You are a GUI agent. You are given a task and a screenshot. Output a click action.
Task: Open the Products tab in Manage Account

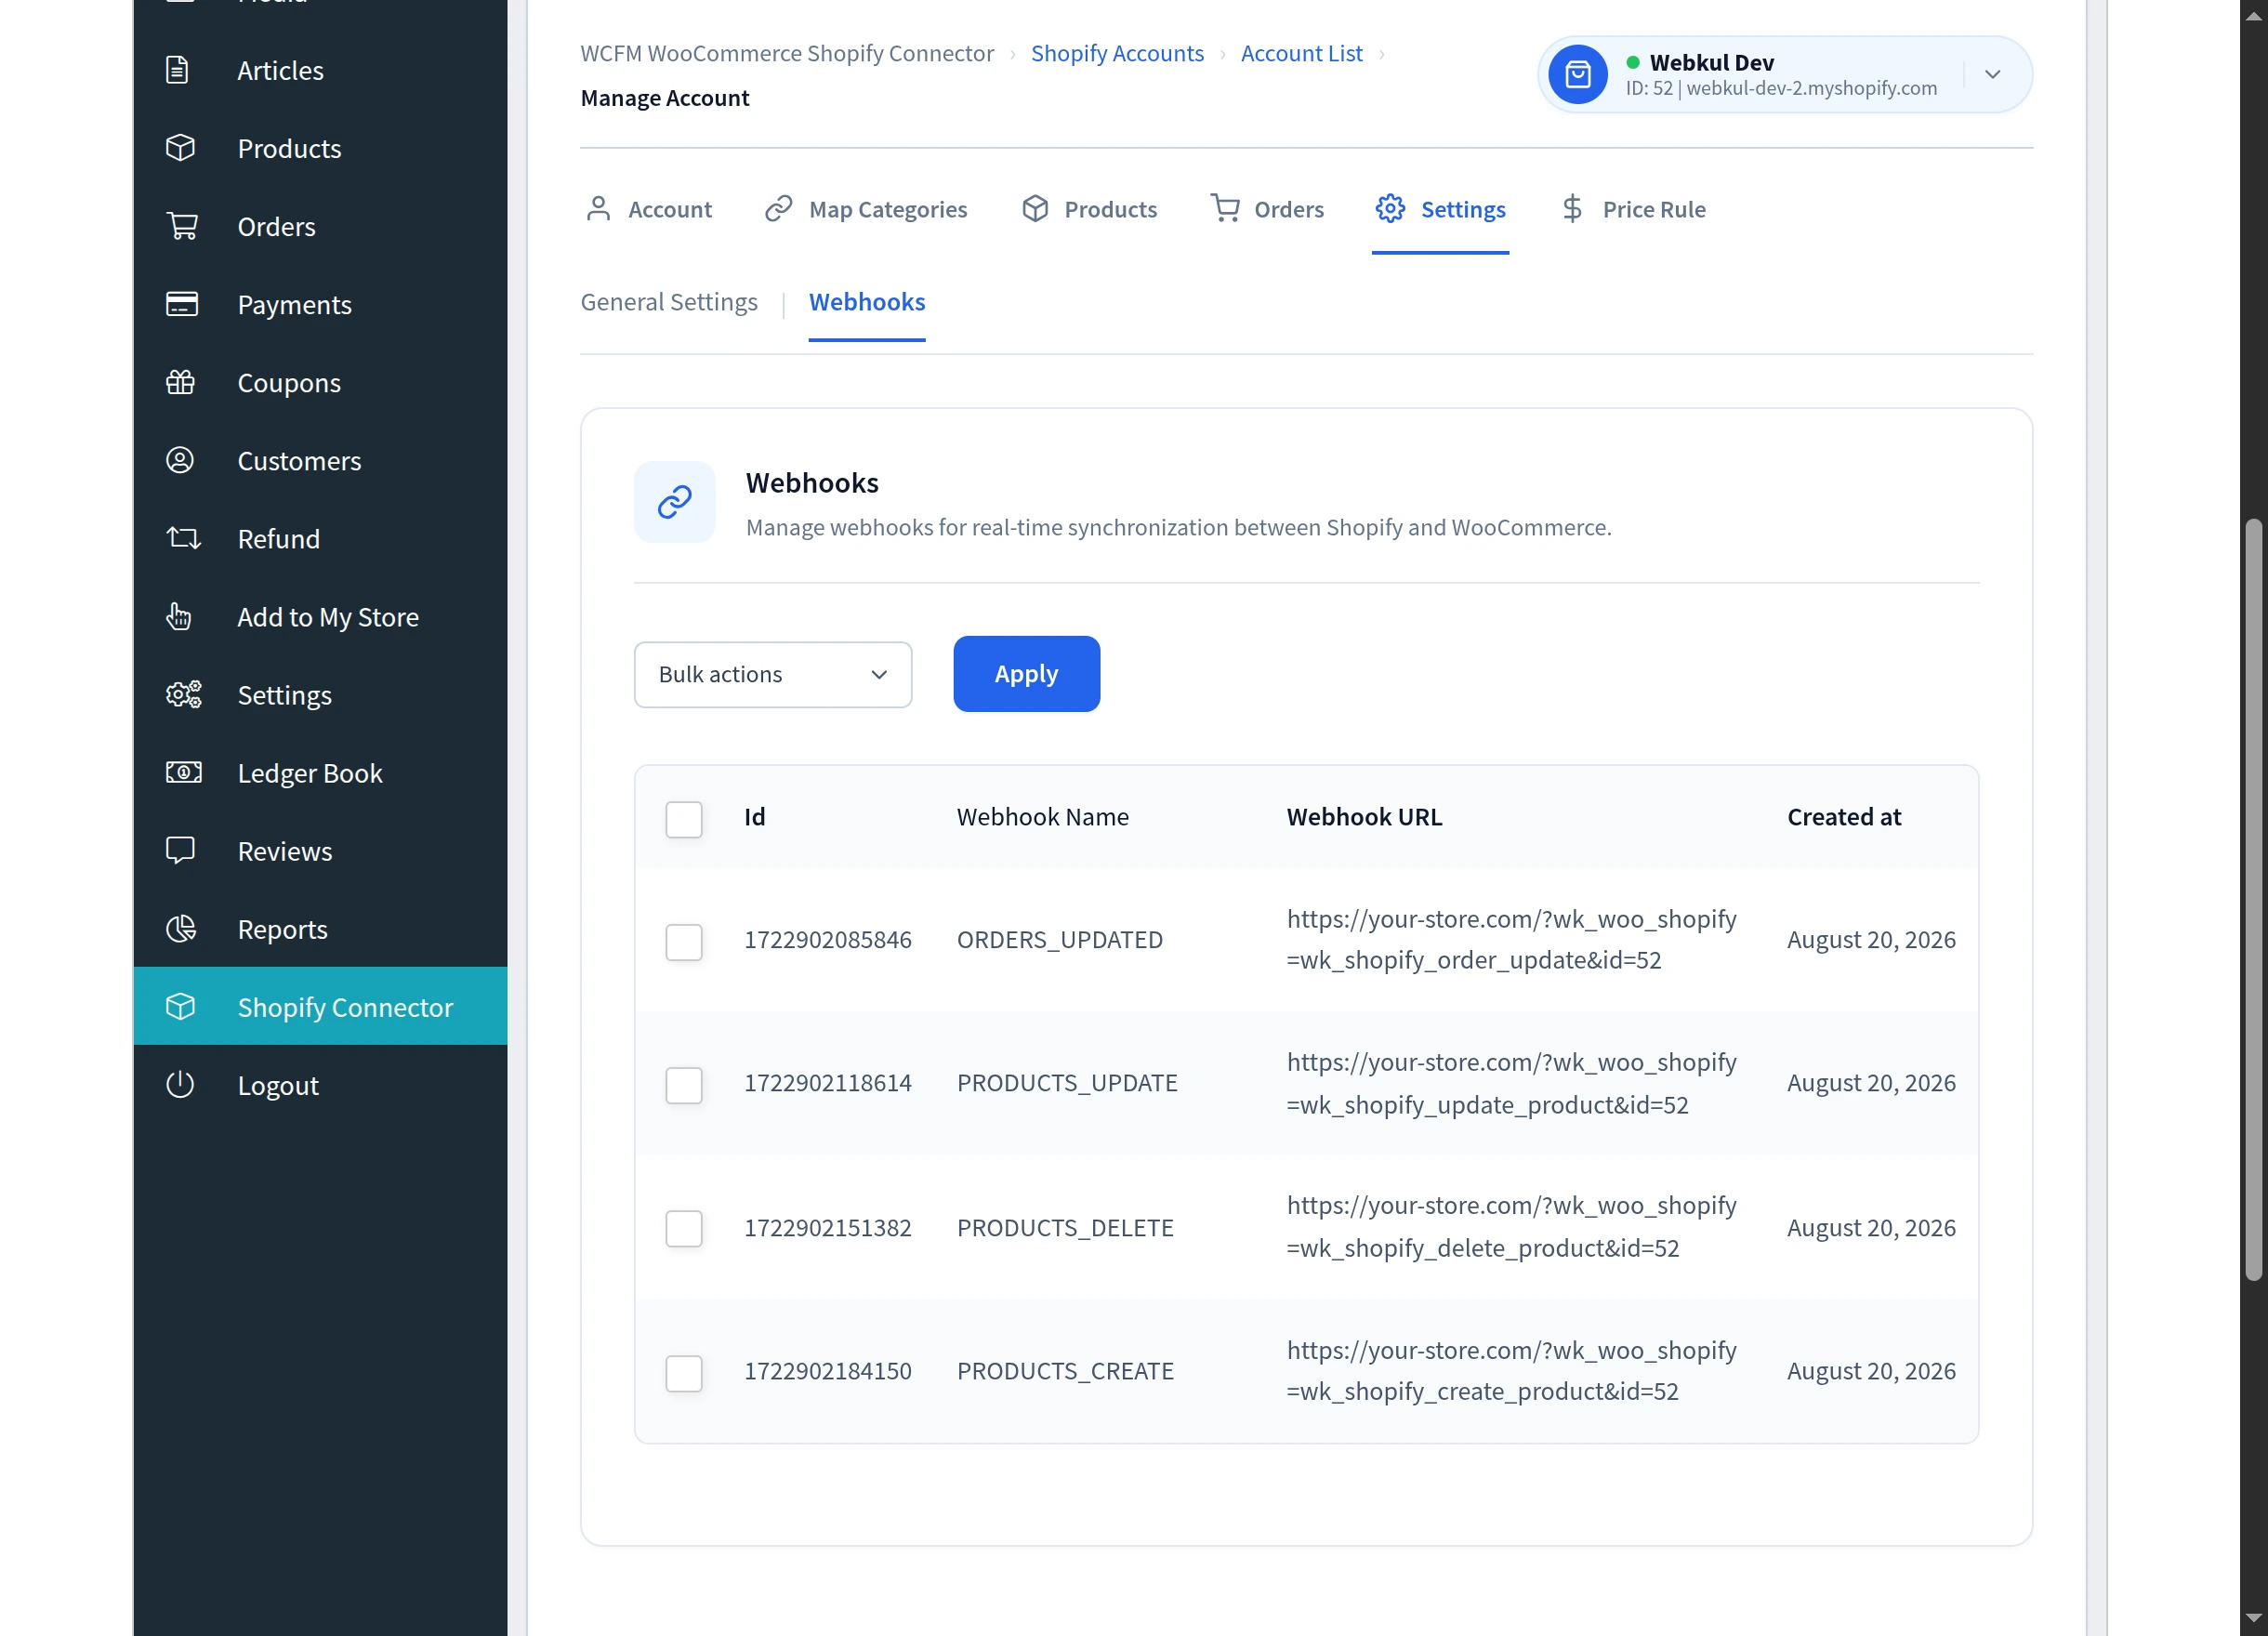point(1089,209)
